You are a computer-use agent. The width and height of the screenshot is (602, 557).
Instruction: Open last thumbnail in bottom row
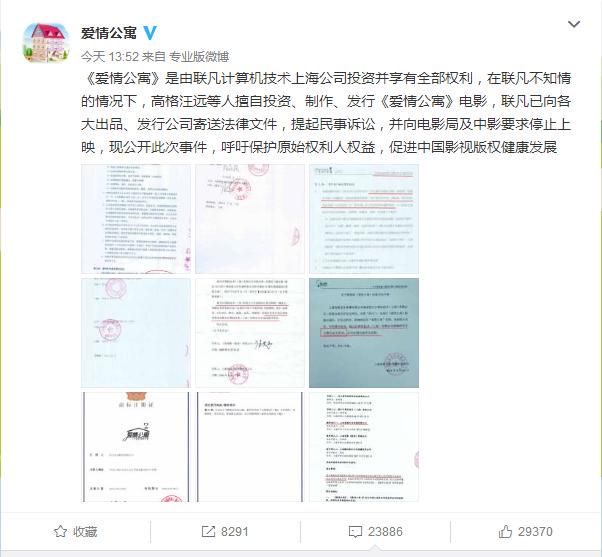[364, 447]
